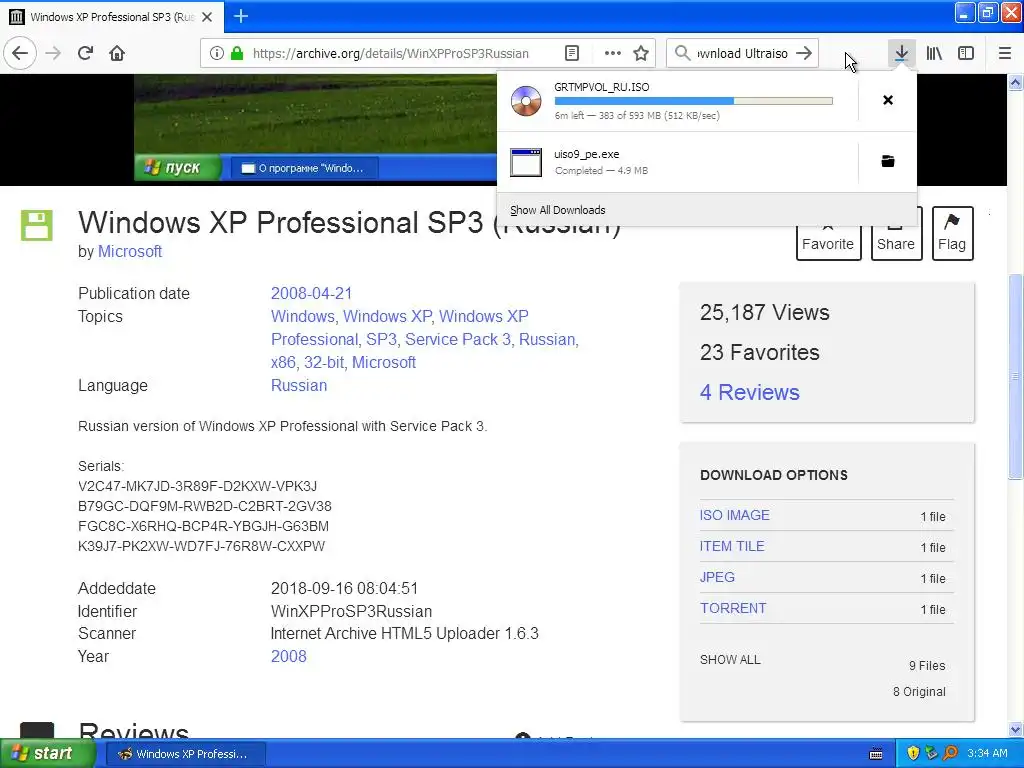Click scrollbar down arrow
The height and width of the screenshot is (768, 1024).
coord(1015,729)
